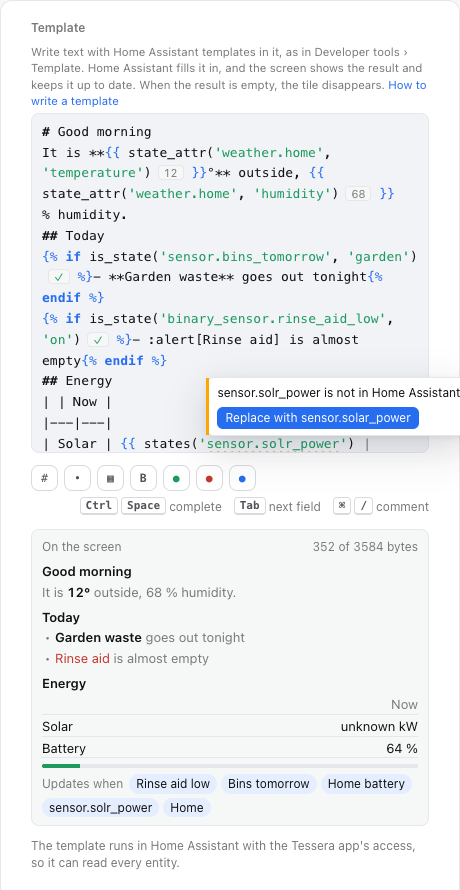Insert a bullet list item button
The height and width of the screenshot is (890, 460).
coord(77,478)
